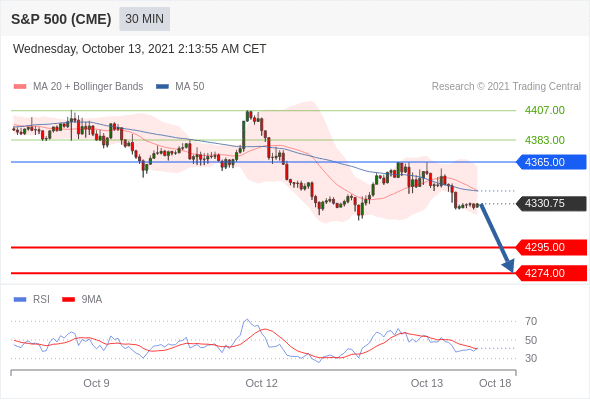Screen dimensions: 590x400
Task: Click the blue downward forecast arrow head
Action: [x=509, y=266]
